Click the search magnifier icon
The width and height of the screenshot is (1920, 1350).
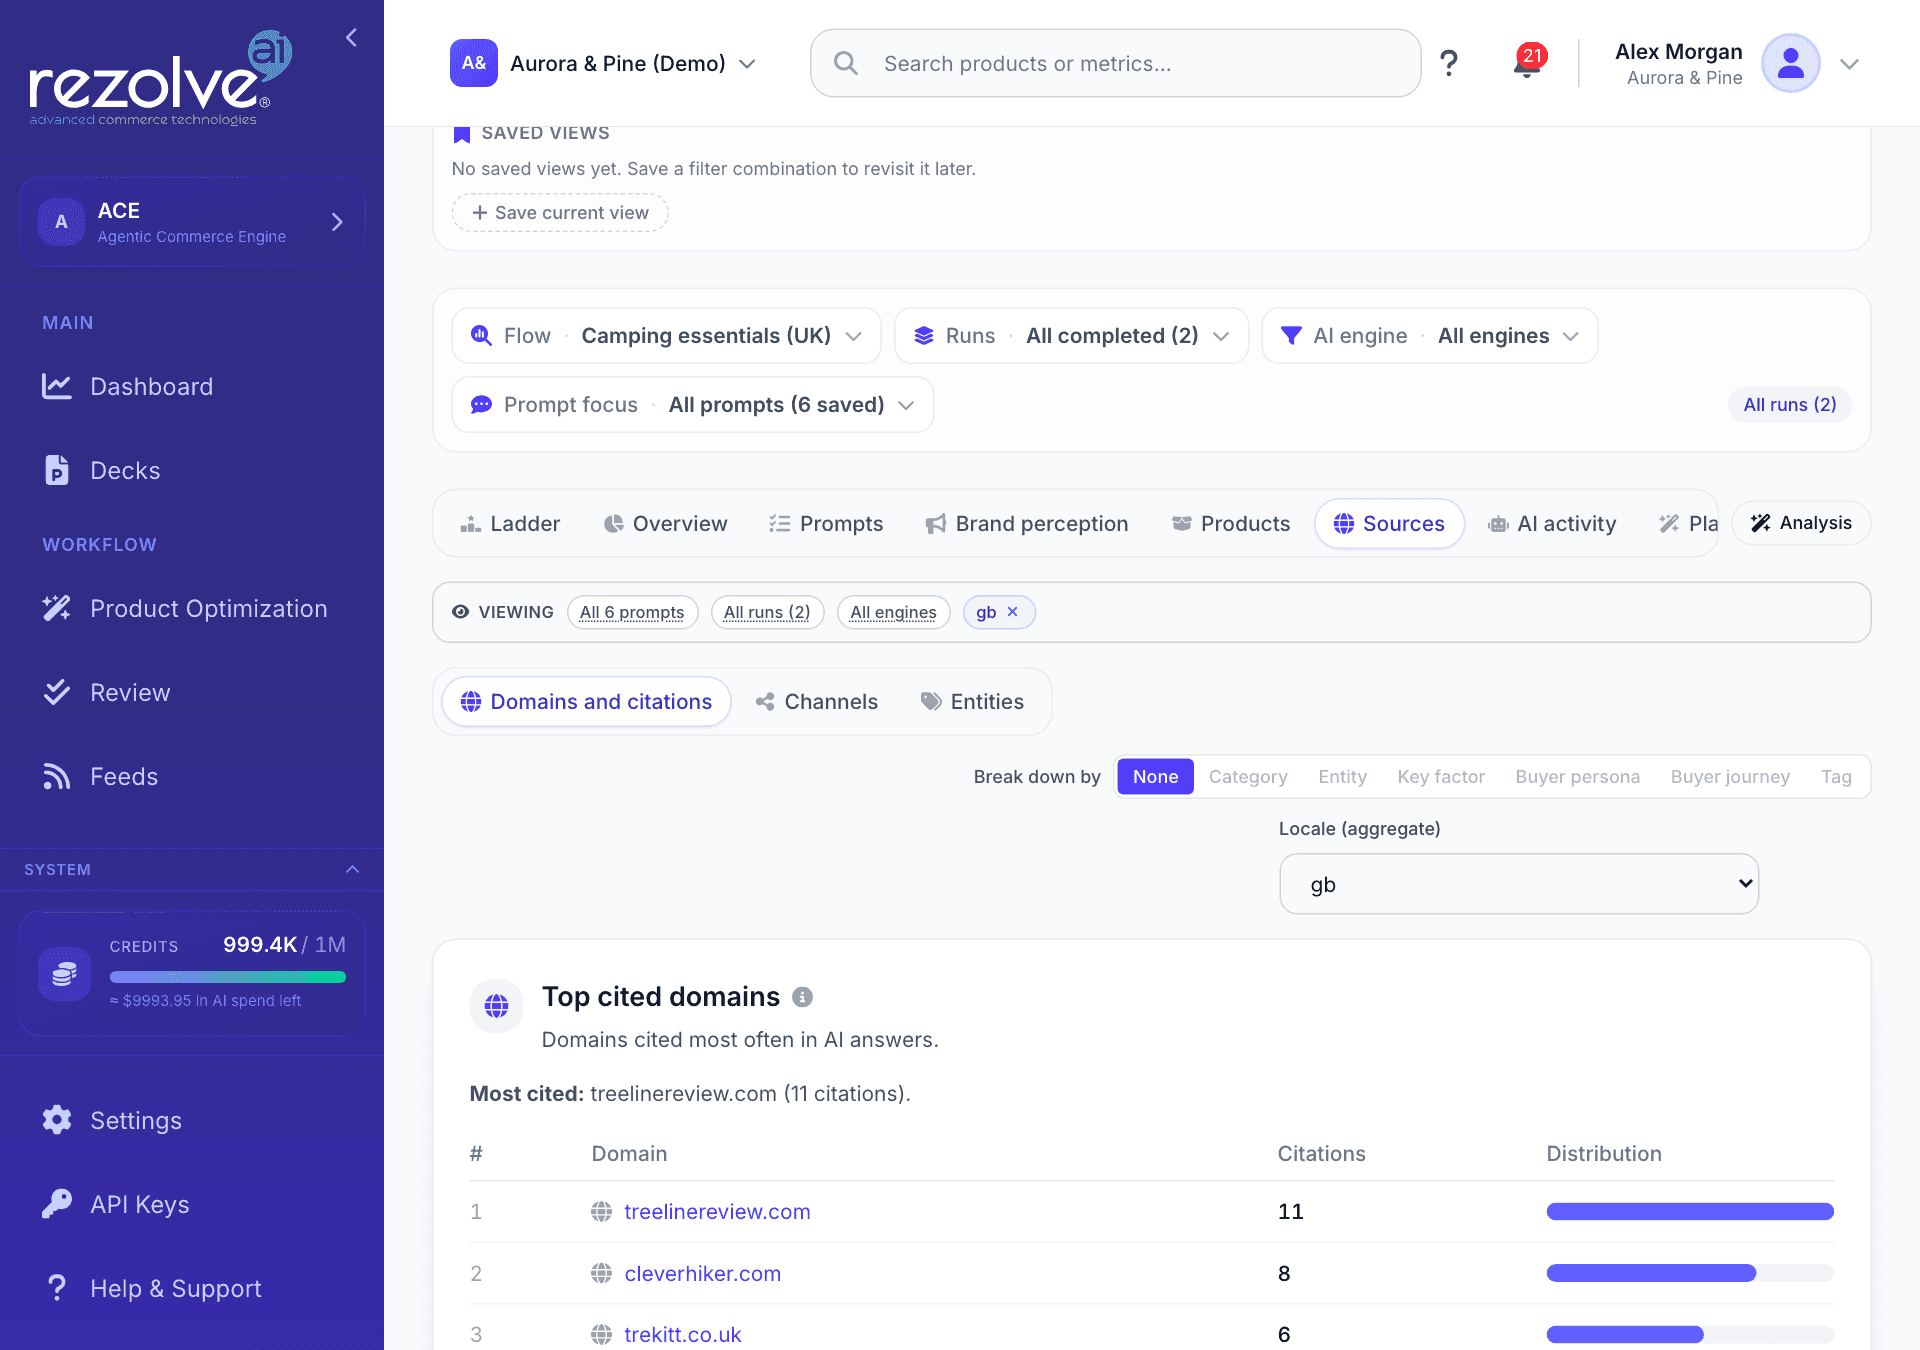pyautogui.click(x=846, y=63)
